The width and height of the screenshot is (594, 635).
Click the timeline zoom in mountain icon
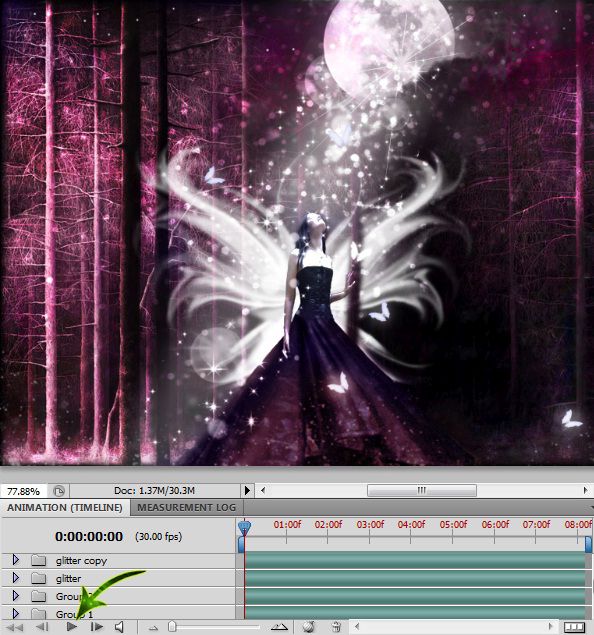tap(279, 627)
